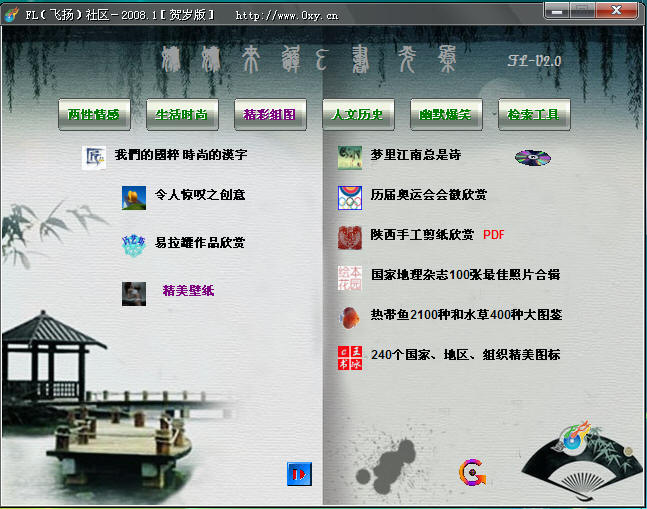
Task: Click the colorful G logo icon
Action: pyautogui.click(x=472, y=473)
